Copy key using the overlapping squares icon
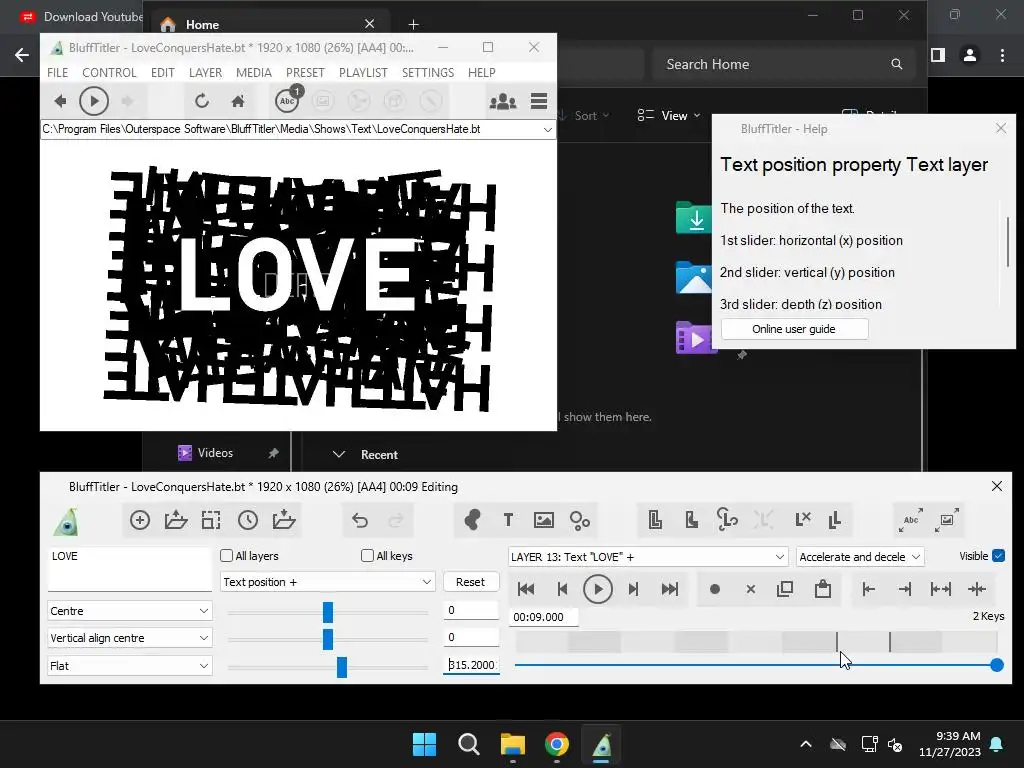The image size is (1024, 768). tap(785, 589)
